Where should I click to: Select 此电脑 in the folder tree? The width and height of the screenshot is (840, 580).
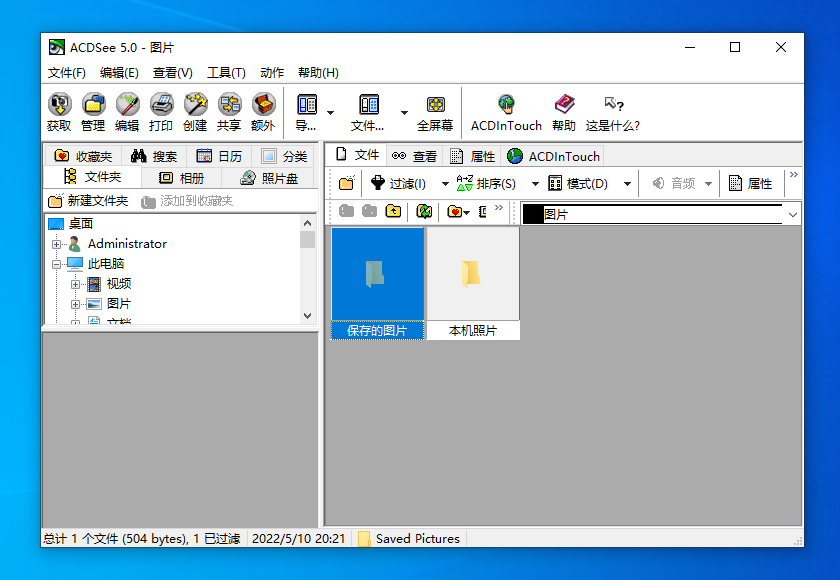106,263
